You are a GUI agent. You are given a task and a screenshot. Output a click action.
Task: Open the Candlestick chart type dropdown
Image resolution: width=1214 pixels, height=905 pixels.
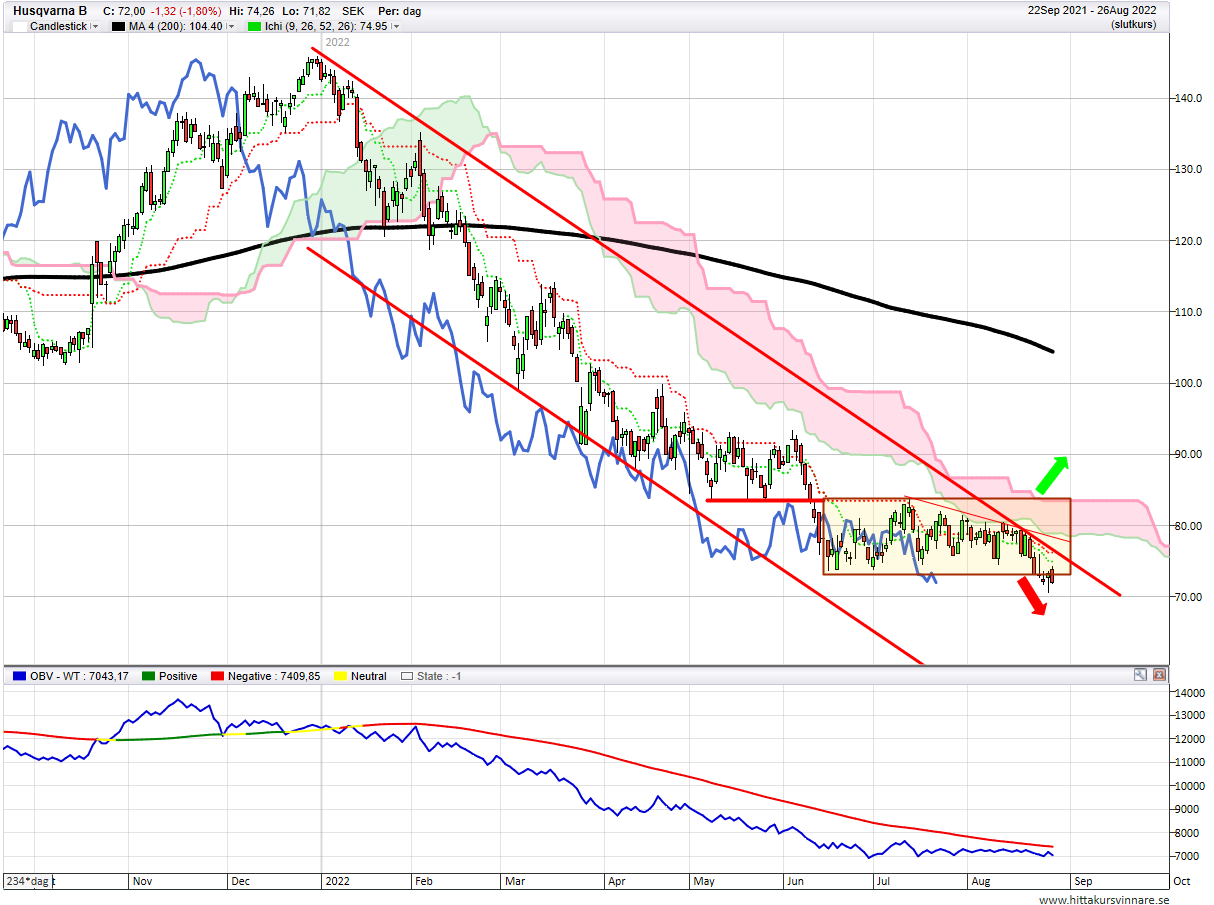coord(95,26)
